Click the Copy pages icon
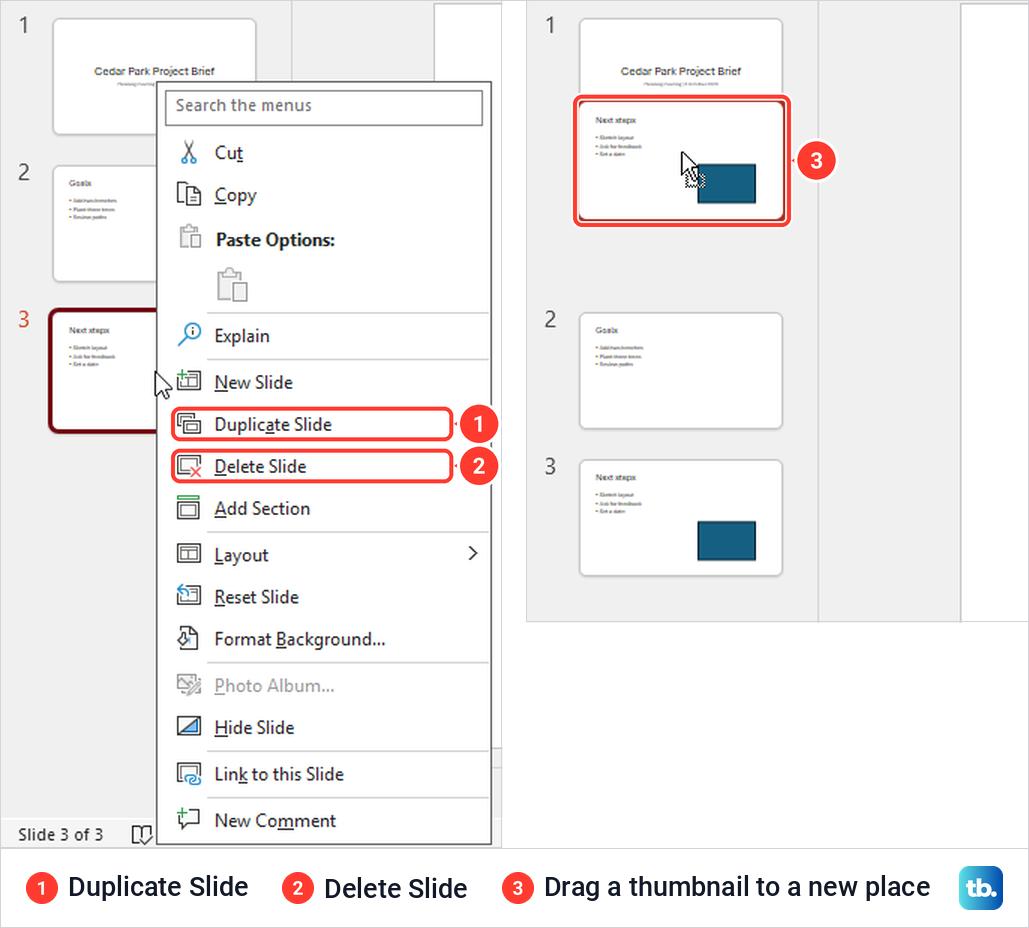The image size is (1029, 928). 188,194
